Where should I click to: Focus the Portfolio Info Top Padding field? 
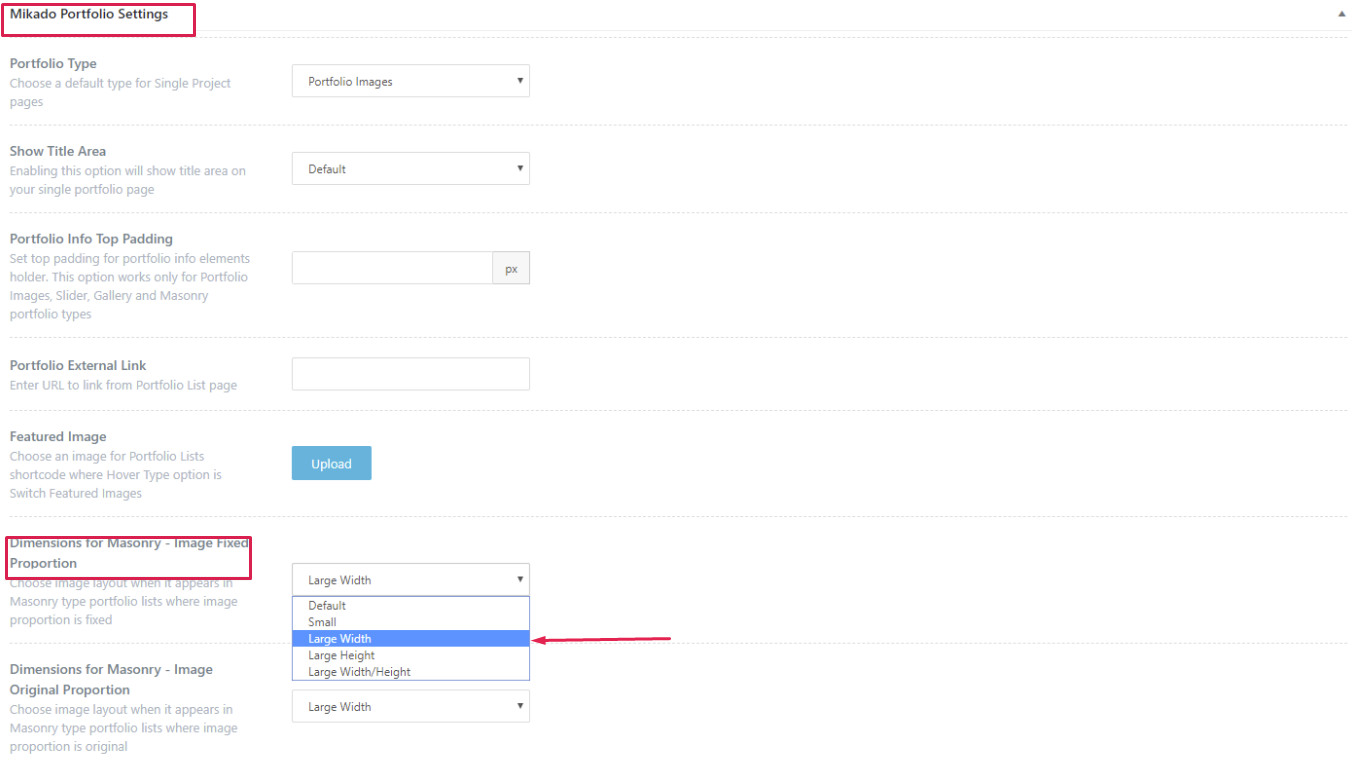pyautogui.click(x=392, y=268)
